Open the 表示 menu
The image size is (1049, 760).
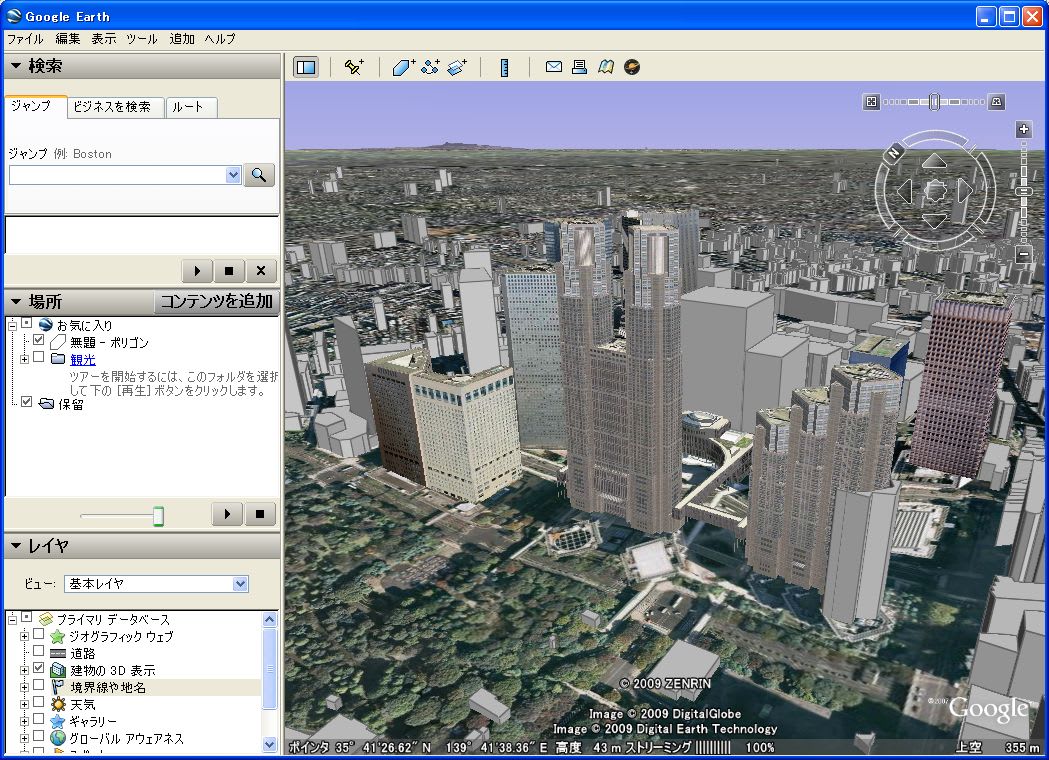[x=104, y=39]
